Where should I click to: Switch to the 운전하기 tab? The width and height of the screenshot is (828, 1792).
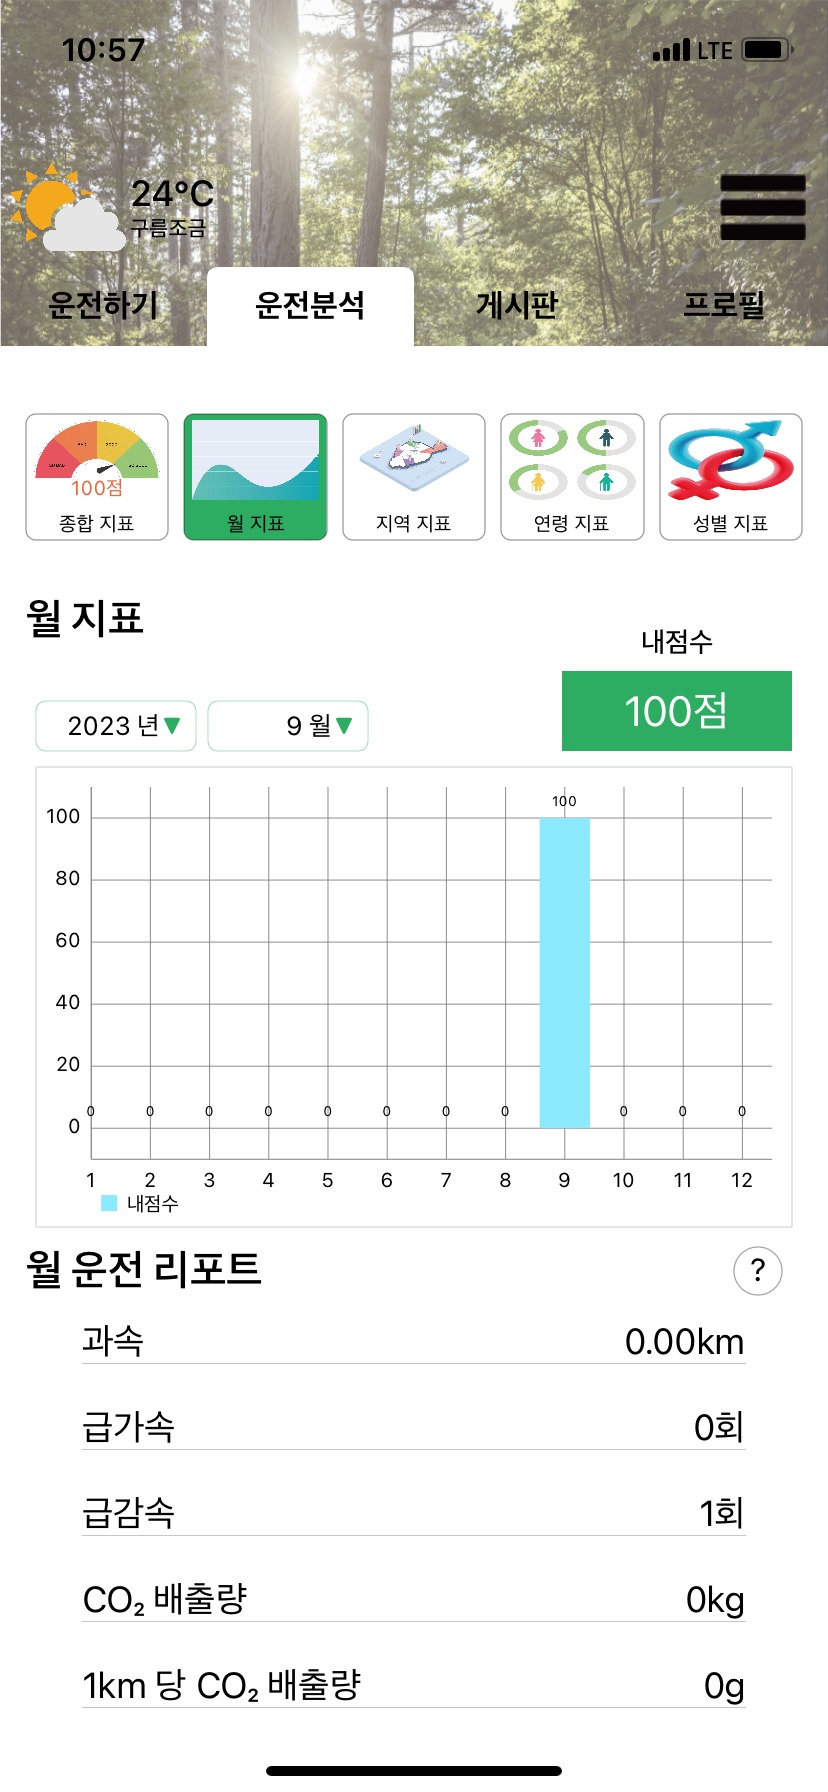pos(104,305)
